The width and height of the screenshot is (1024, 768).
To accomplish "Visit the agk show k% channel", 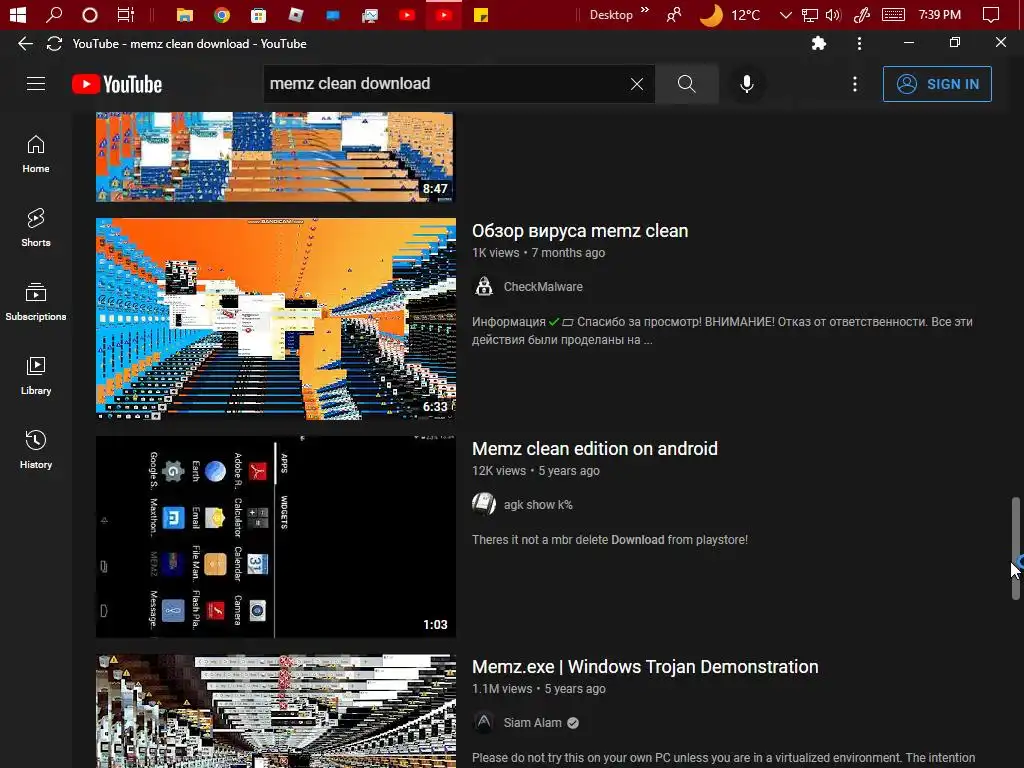I will (538, 505).
